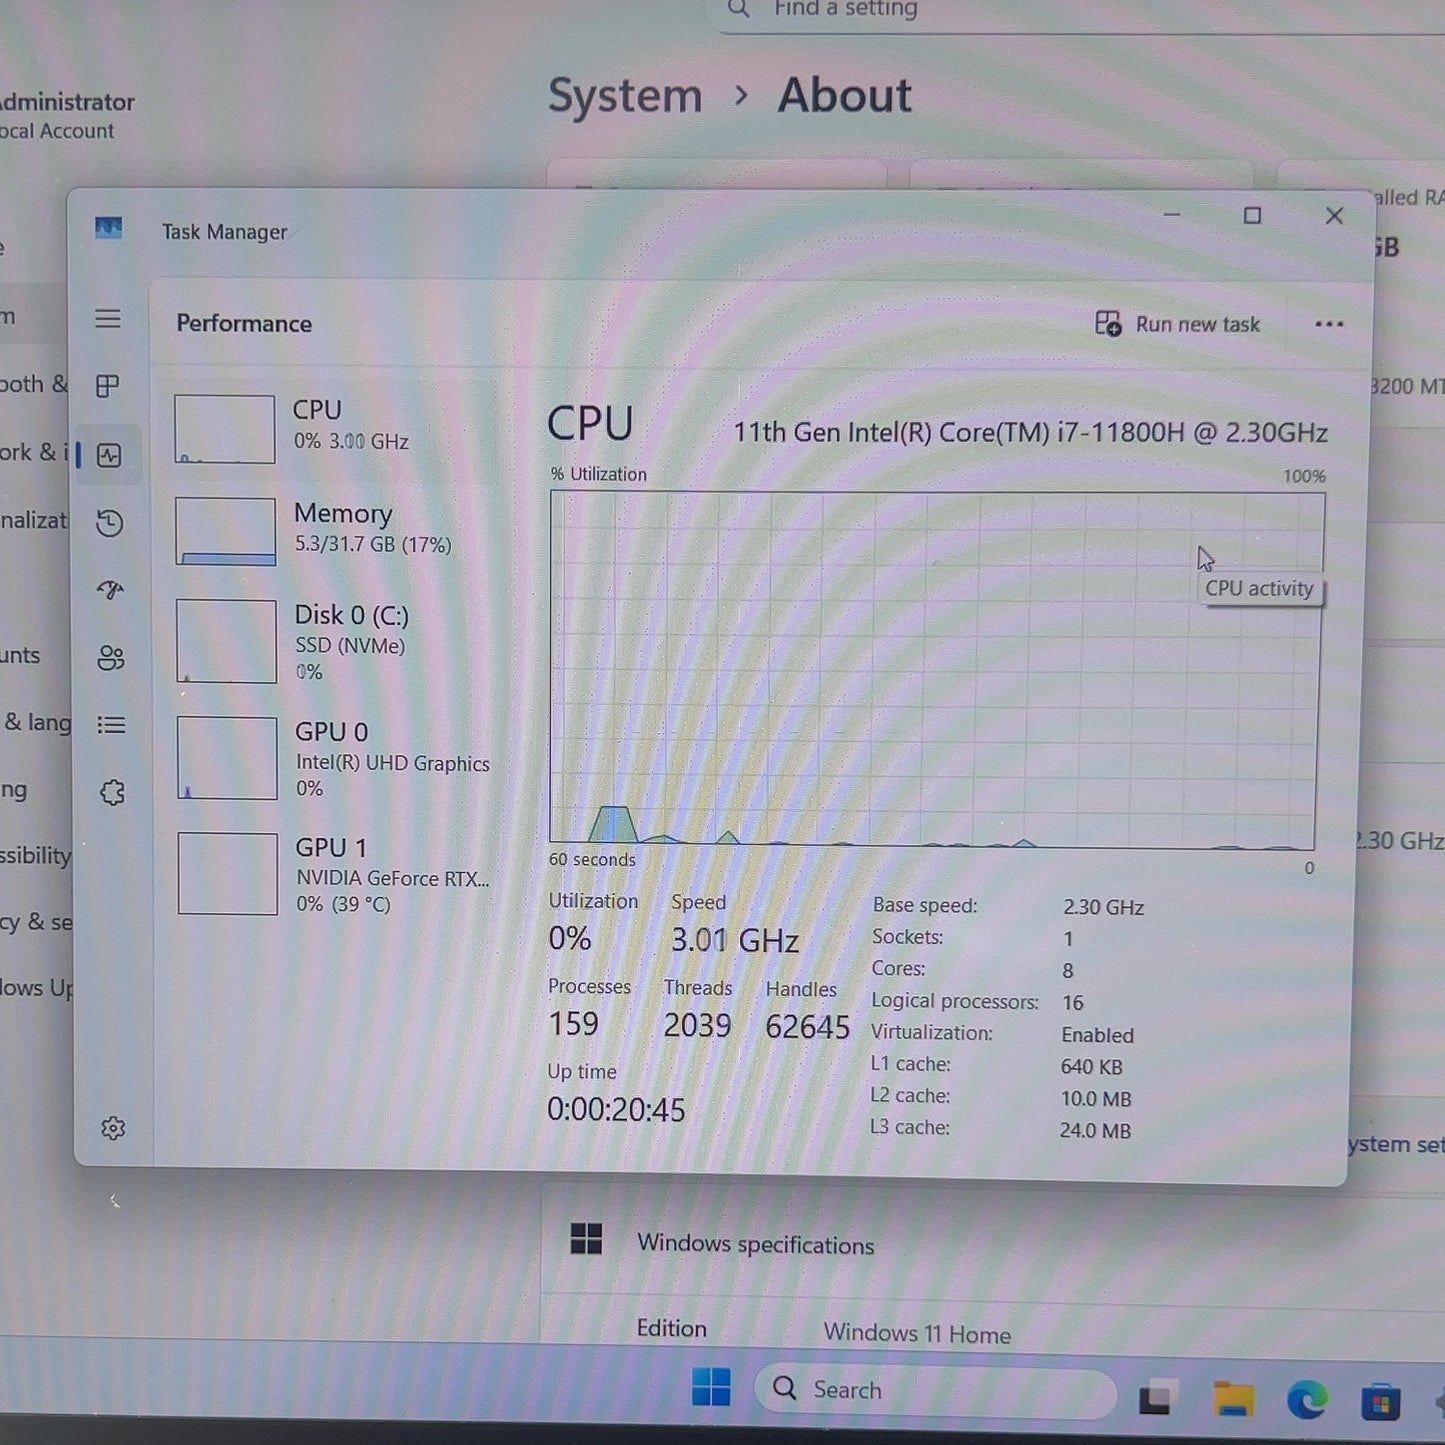Click the "Sockets:" label
This screenshot has height=1445, width=1445.
point(907,937)
